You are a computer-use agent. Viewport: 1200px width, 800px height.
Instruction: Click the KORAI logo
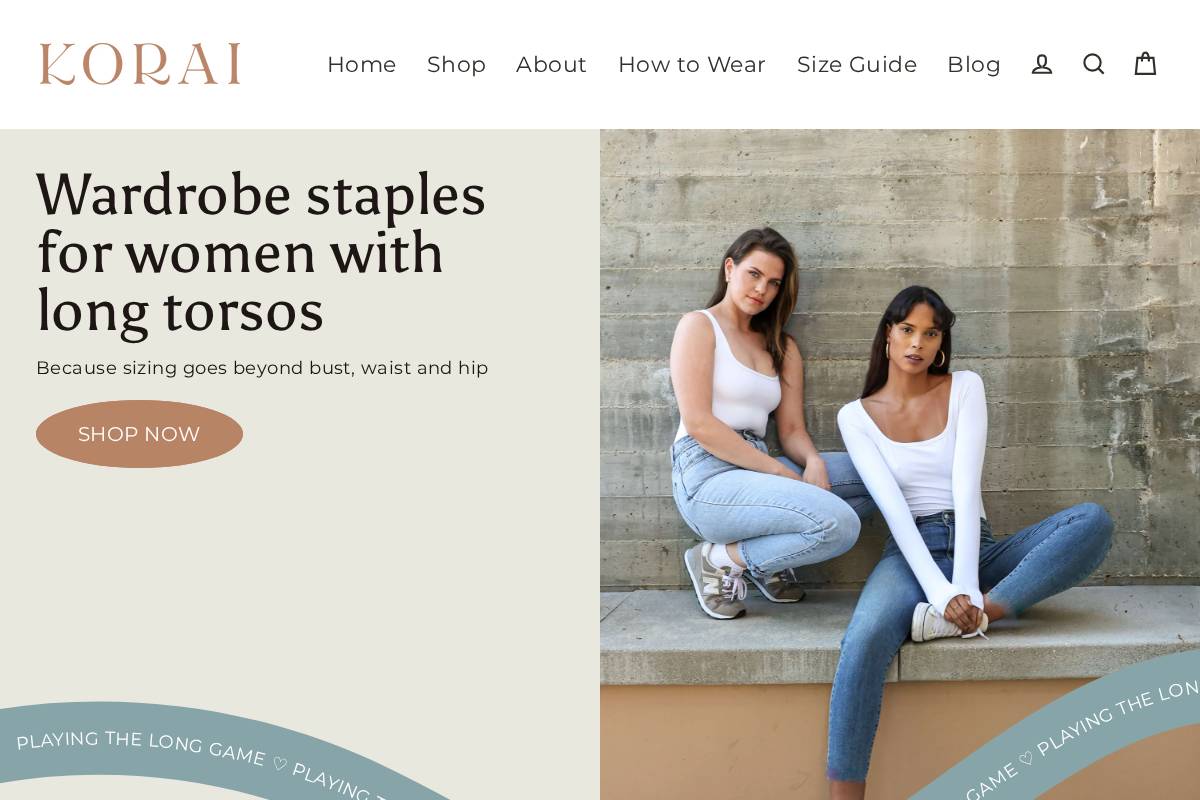coord(140,64)
